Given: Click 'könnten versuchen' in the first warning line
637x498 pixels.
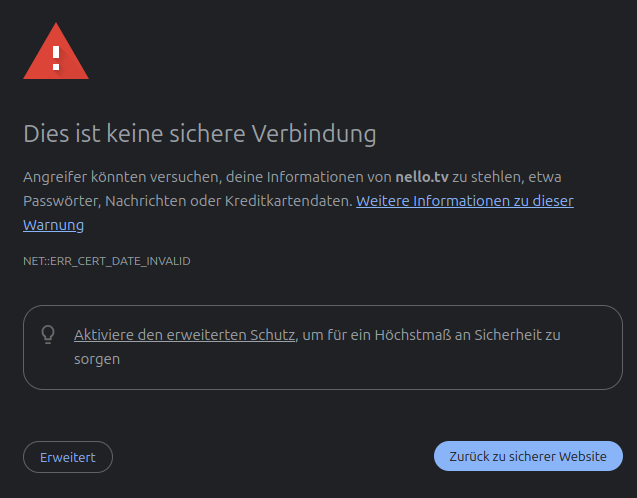Looking at the screenshot, I should pos(156,177).
